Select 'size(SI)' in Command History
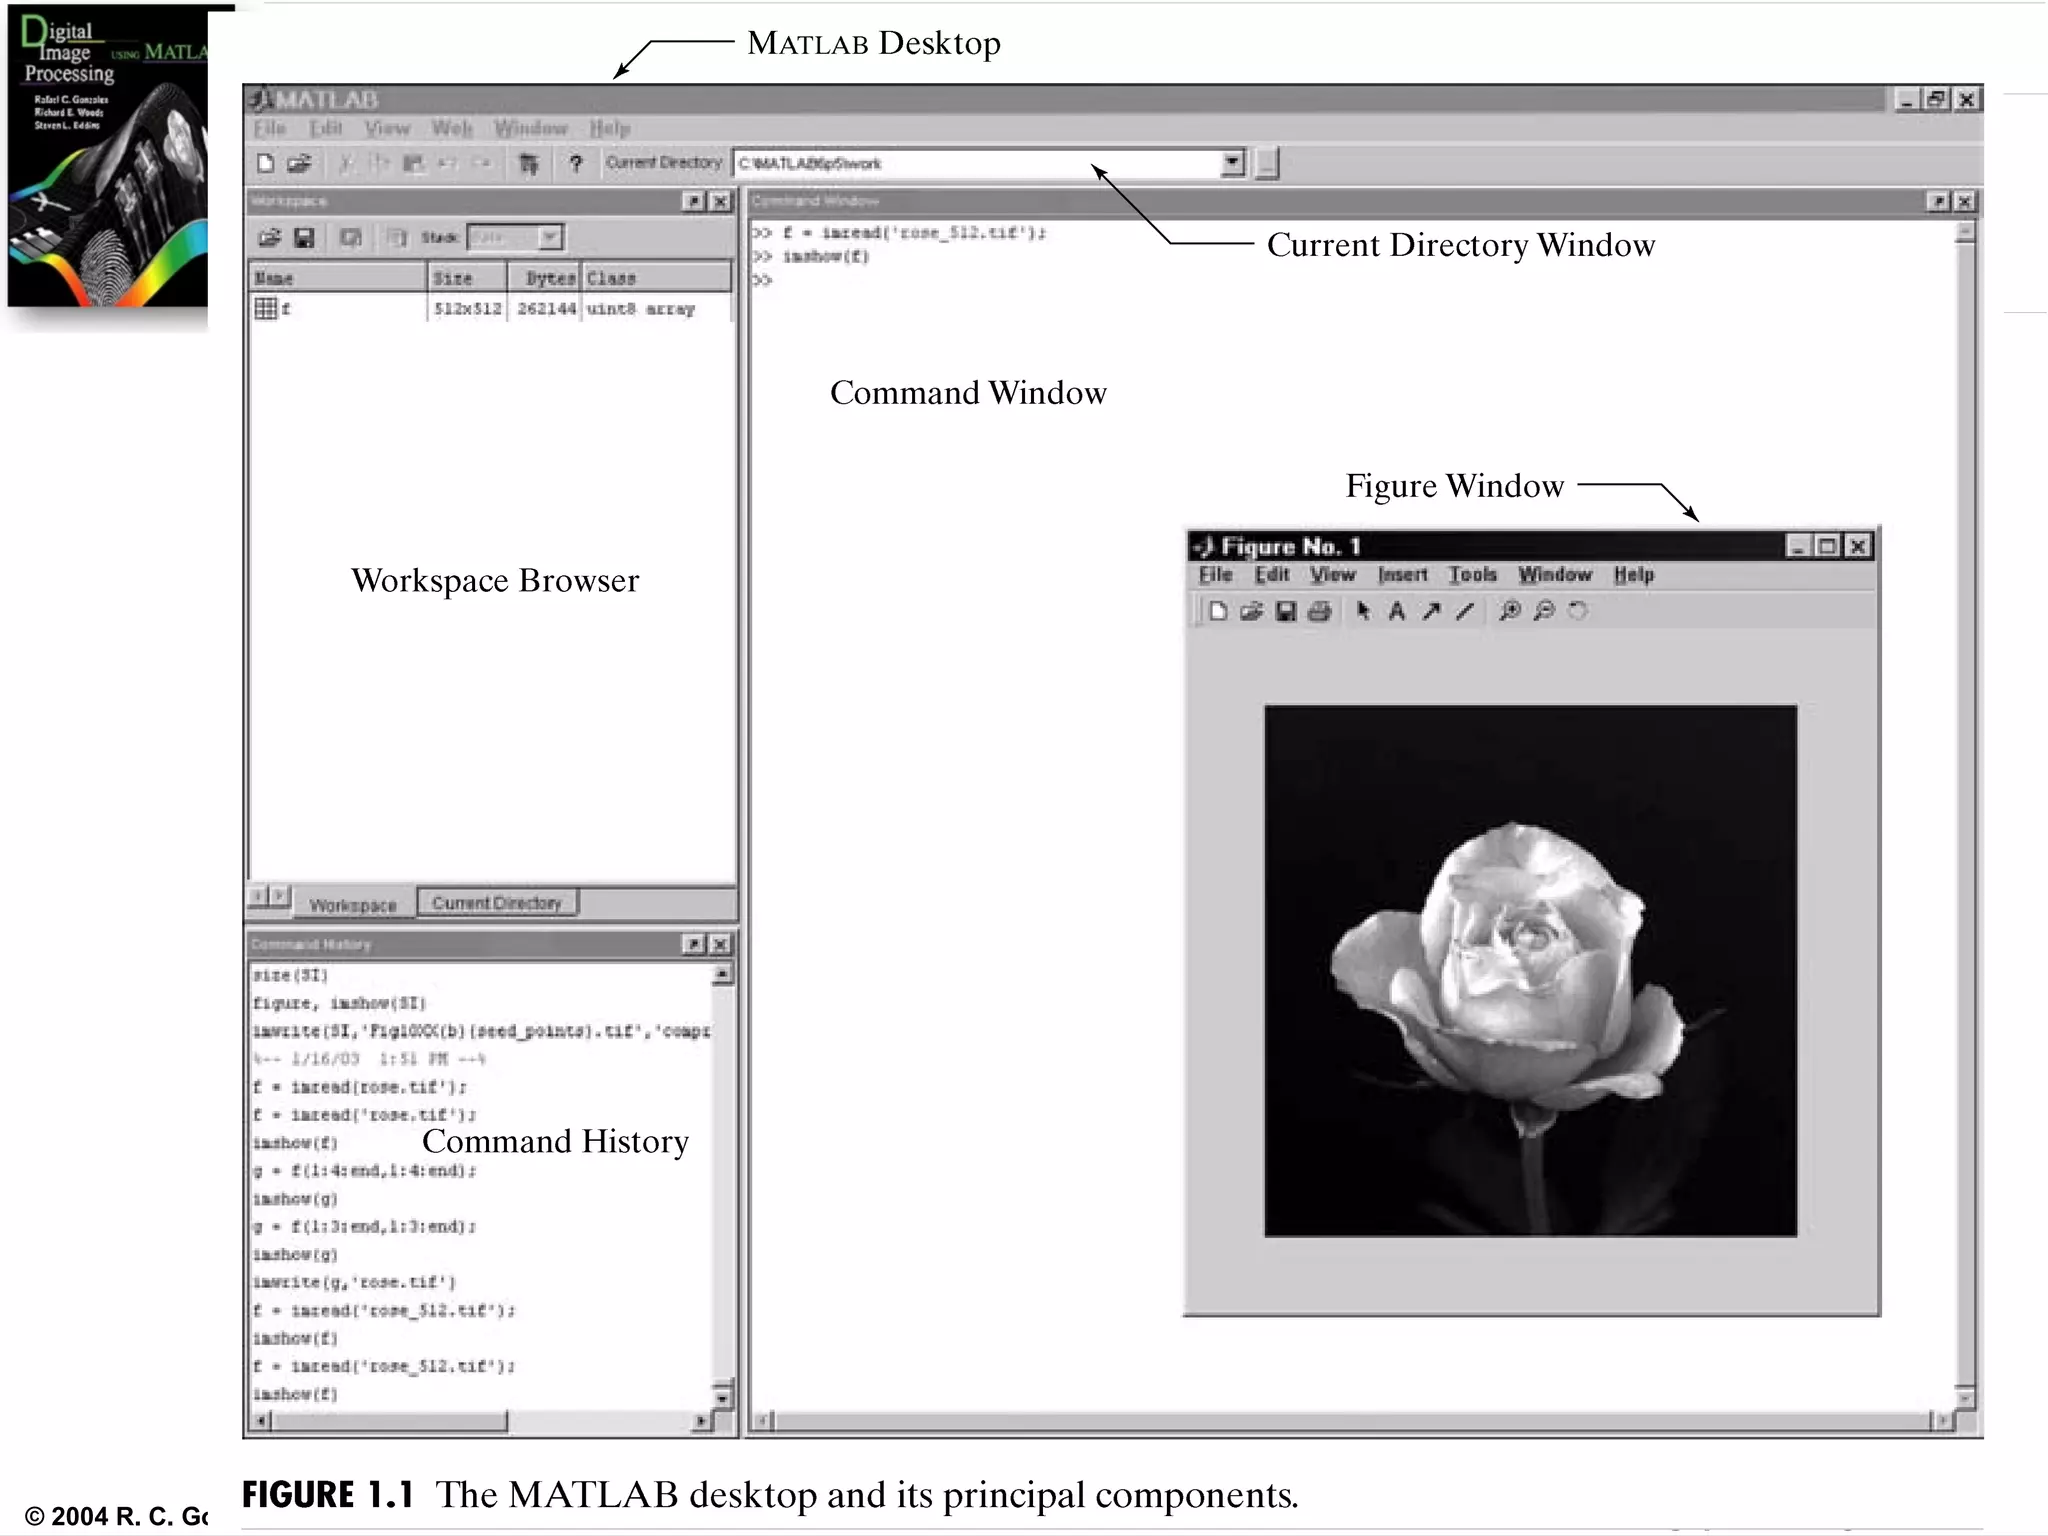The width and height of the screenshot is (2048, 1536). (x=290, y=974)
